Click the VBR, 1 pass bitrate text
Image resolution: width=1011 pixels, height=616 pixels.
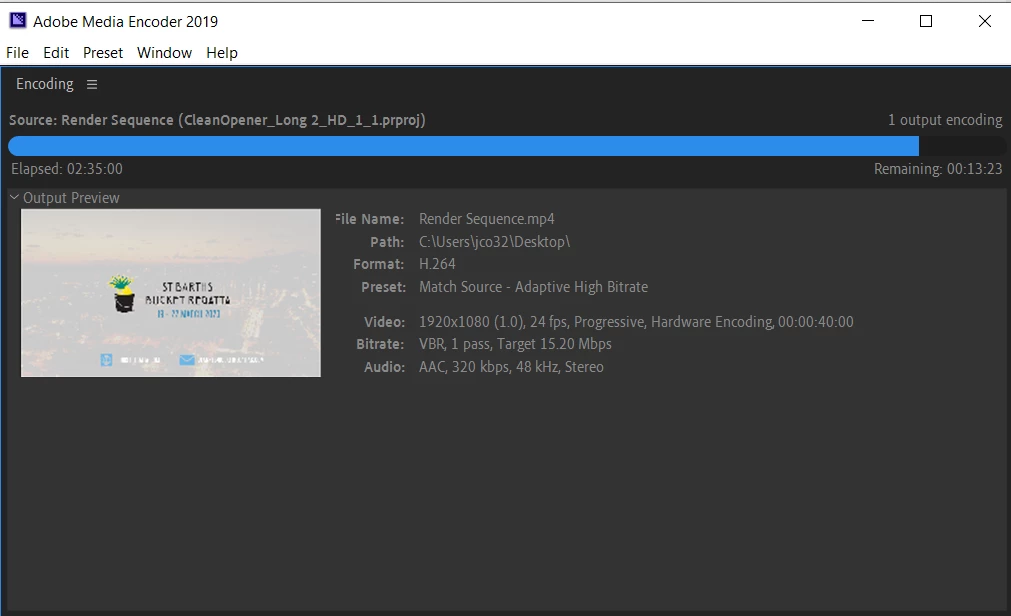click(515, 344)
